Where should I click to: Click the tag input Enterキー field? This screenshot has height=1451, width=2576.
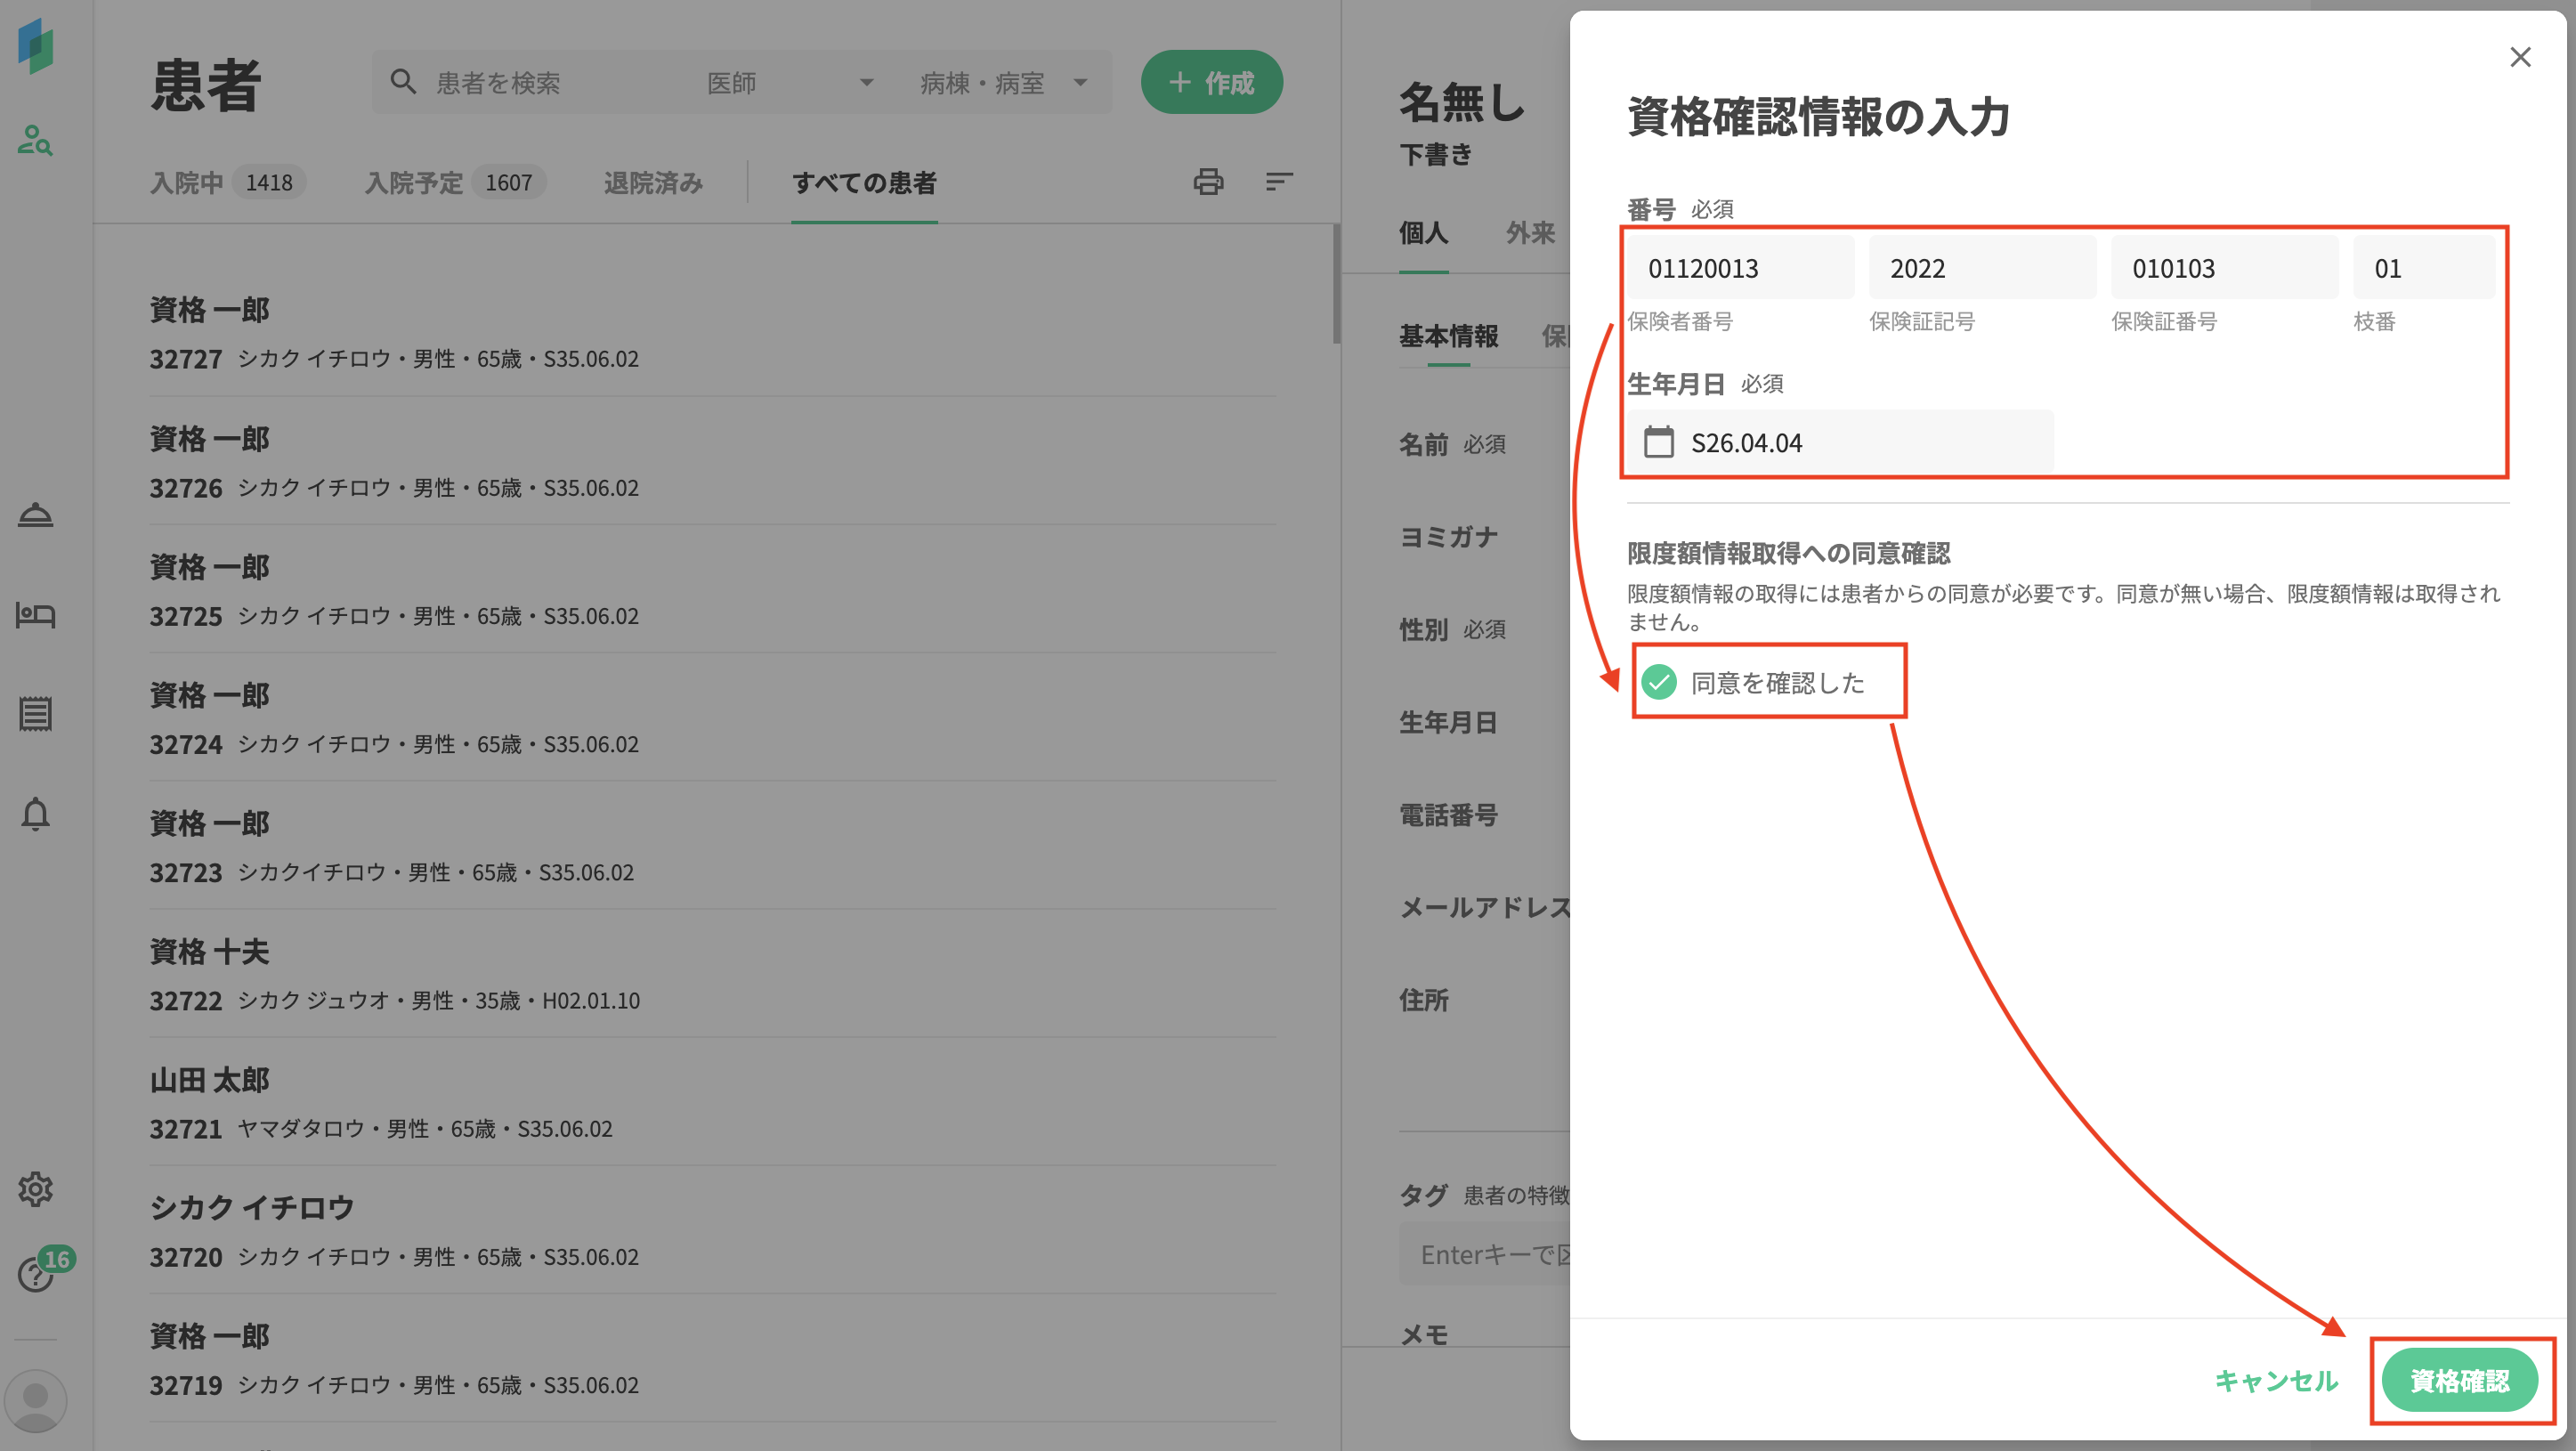[1484, 1254]
